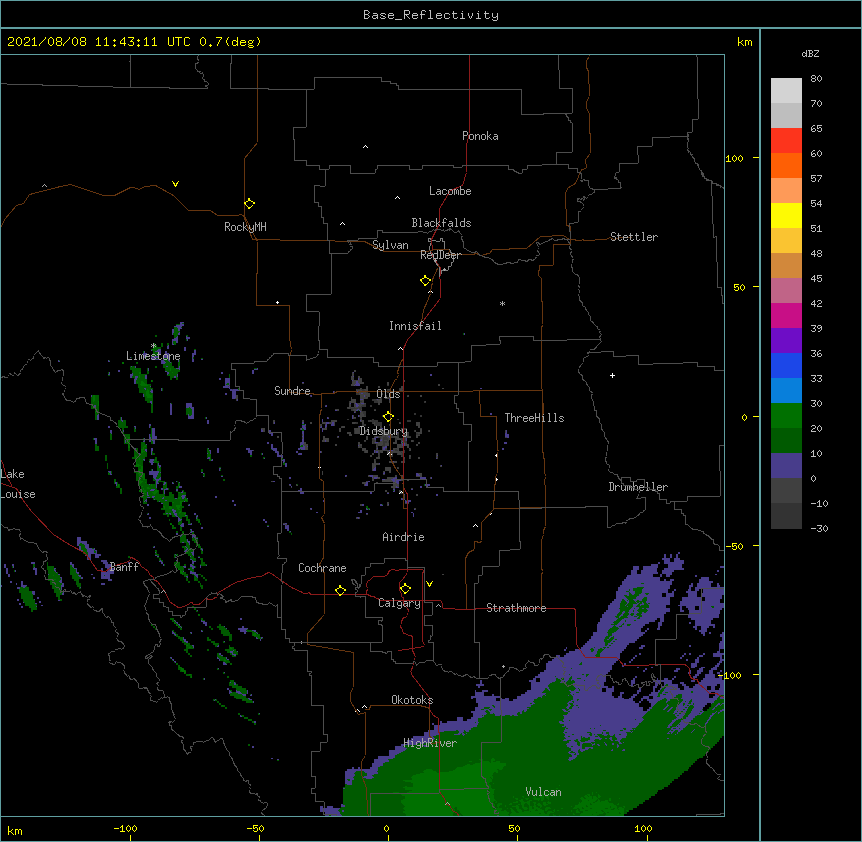
Task: Click the Sundre label
Action: [x=292, y=391]
